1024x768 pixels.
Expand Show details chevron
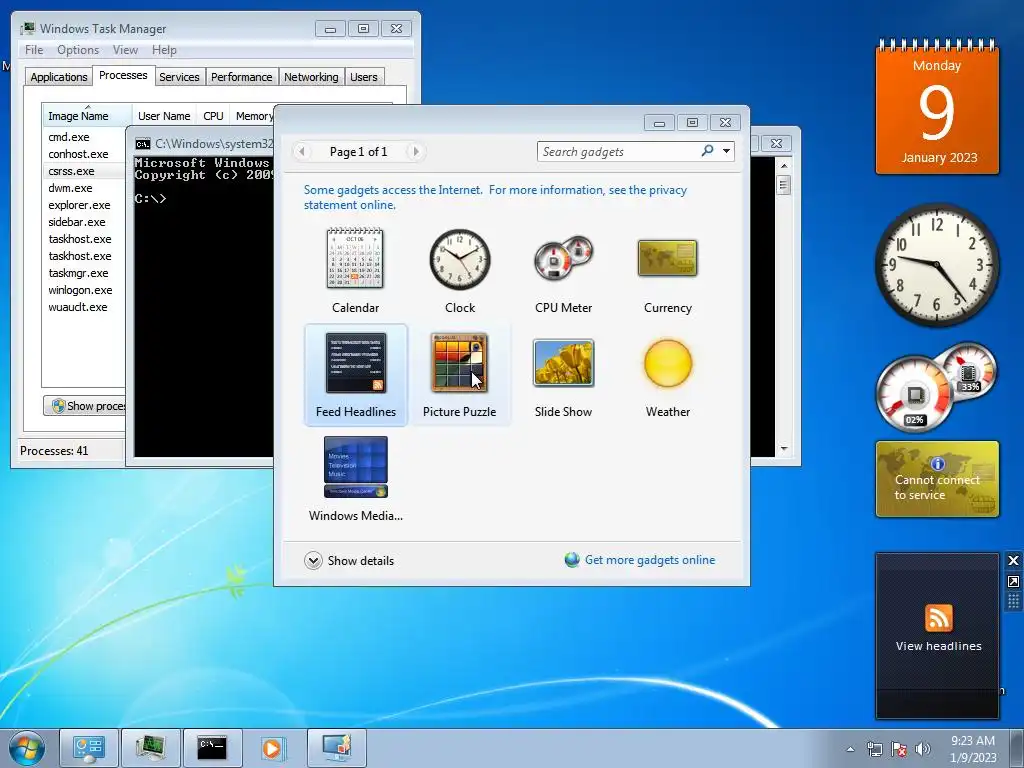pos(313,560)
